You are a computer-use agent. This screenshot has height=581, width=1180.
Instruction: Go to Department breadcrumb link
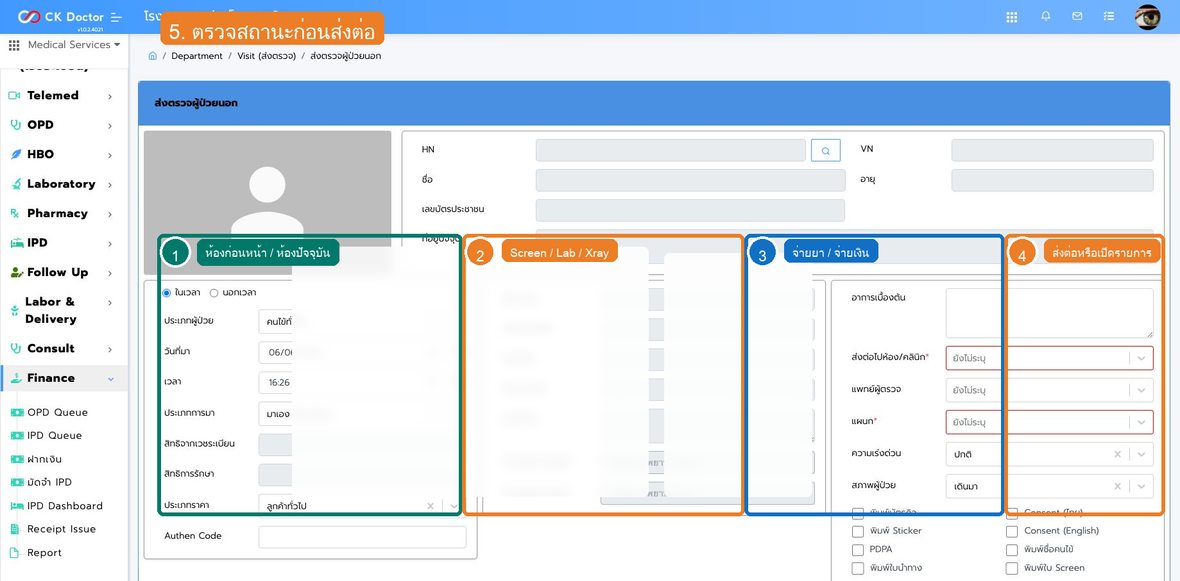[196, 56]
